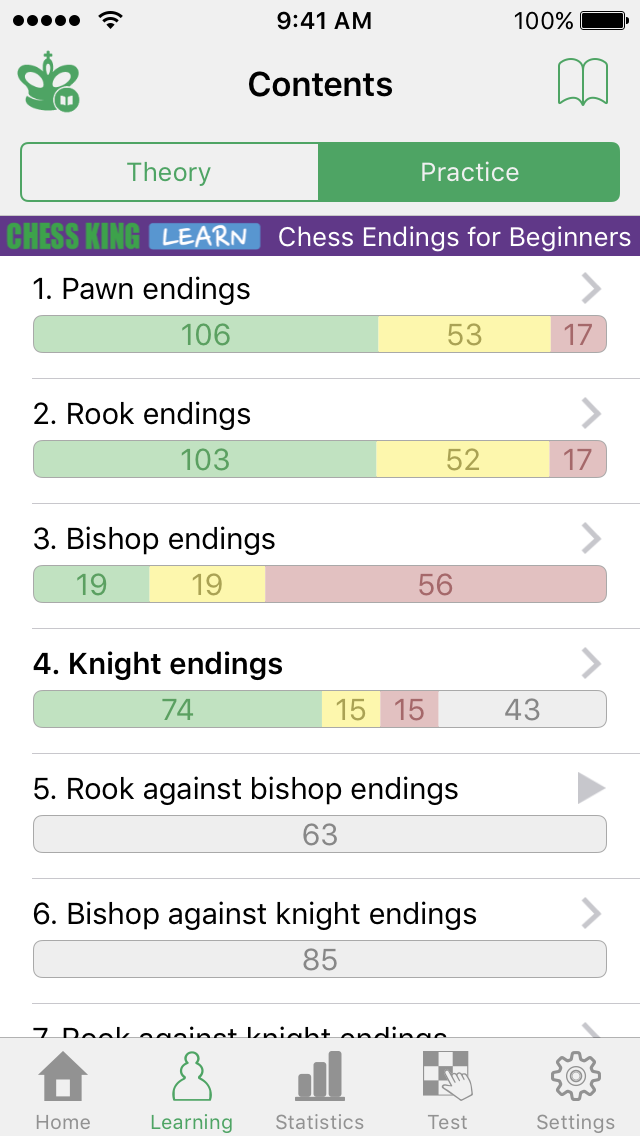Open the Statistics bar chart icon
Screen dimensions: 640x1136
pos(319,1078)
